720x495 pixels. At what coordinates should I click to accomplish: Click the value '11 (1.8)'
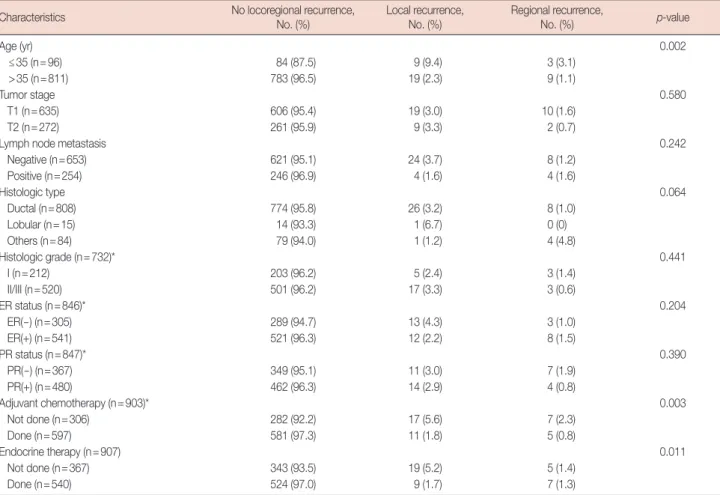[x=425, y=435]
